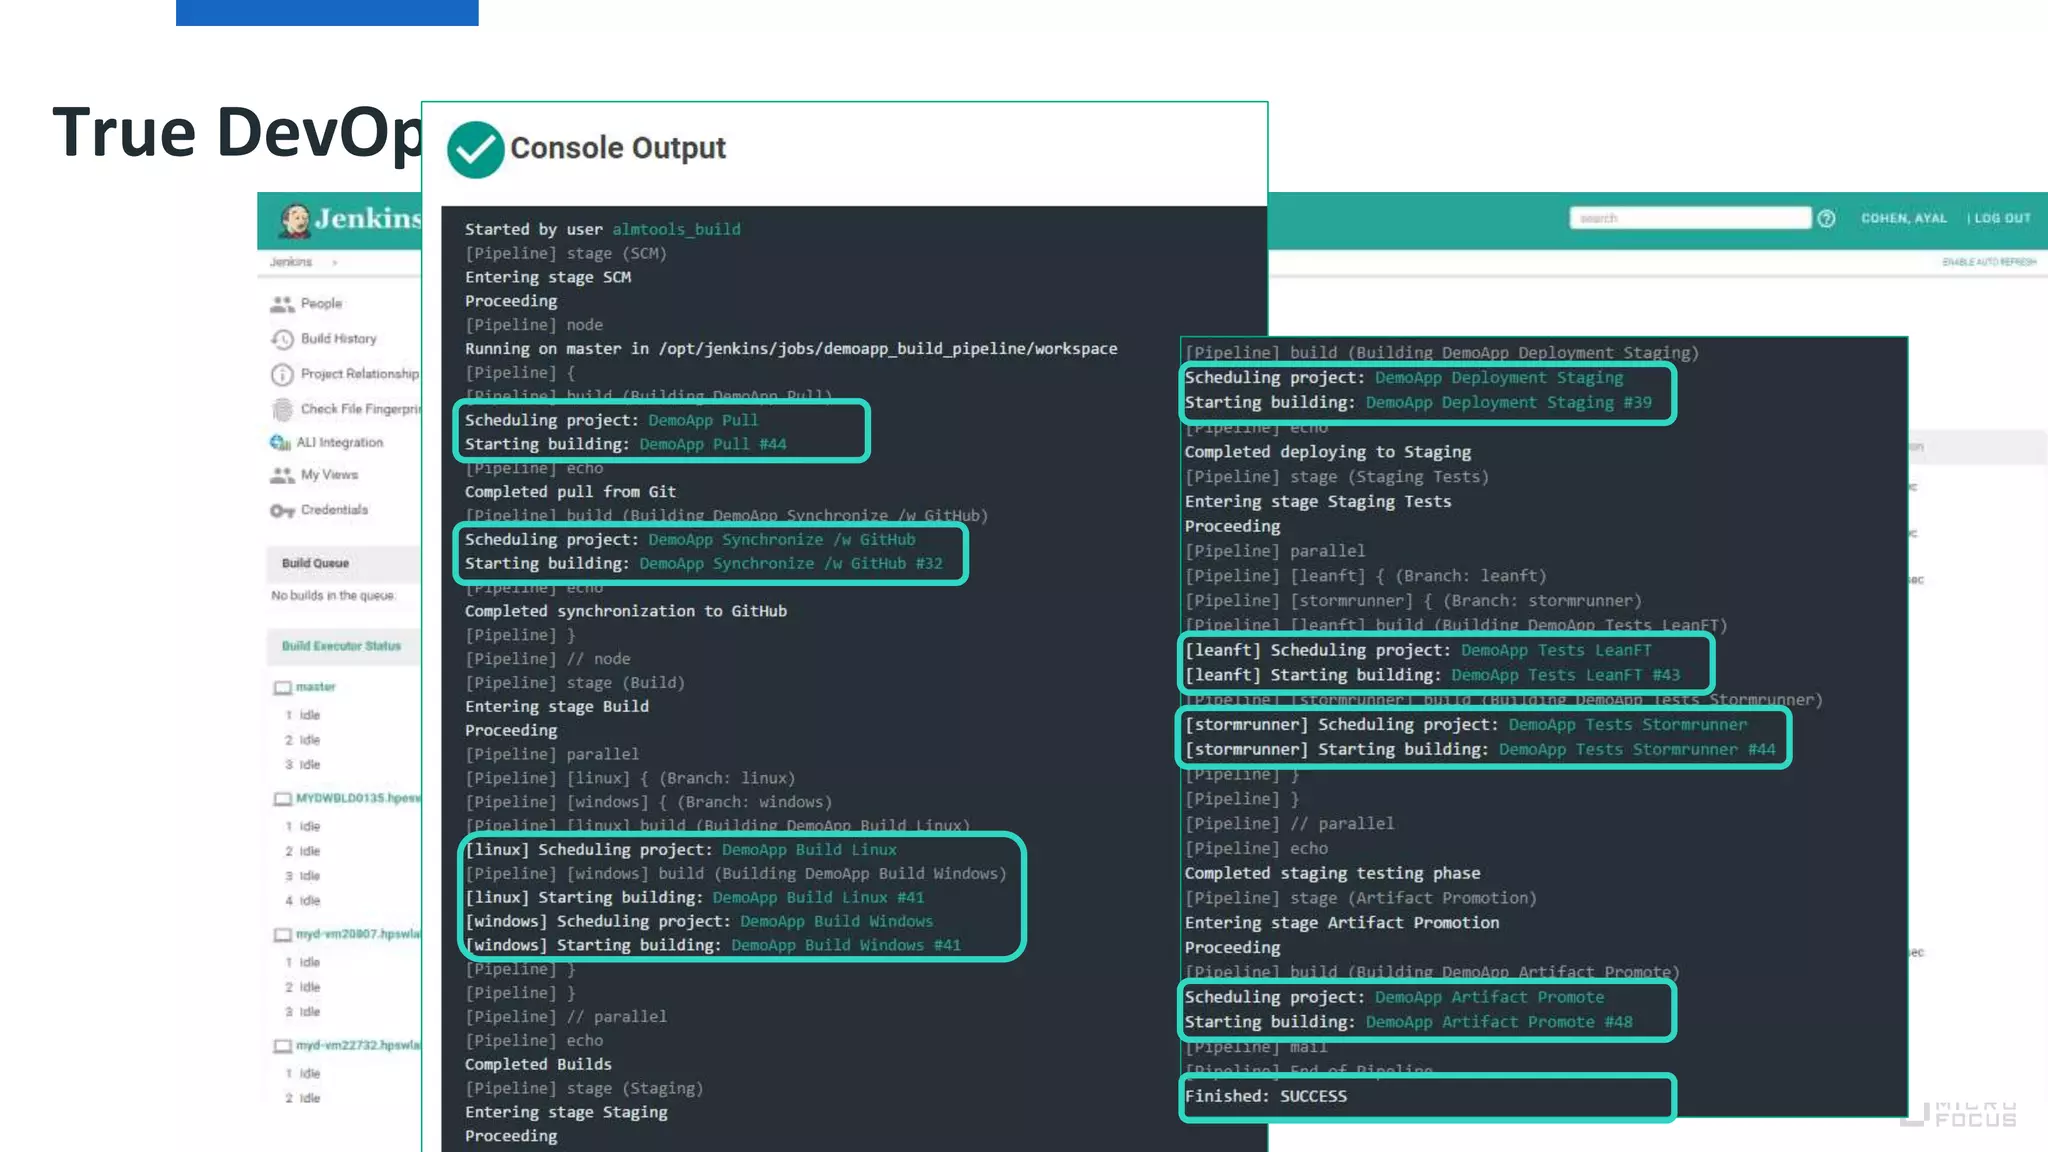Click the LOG OUT link
The height and width of the screenshot is (1152, 2048).
click(2002, 218)
